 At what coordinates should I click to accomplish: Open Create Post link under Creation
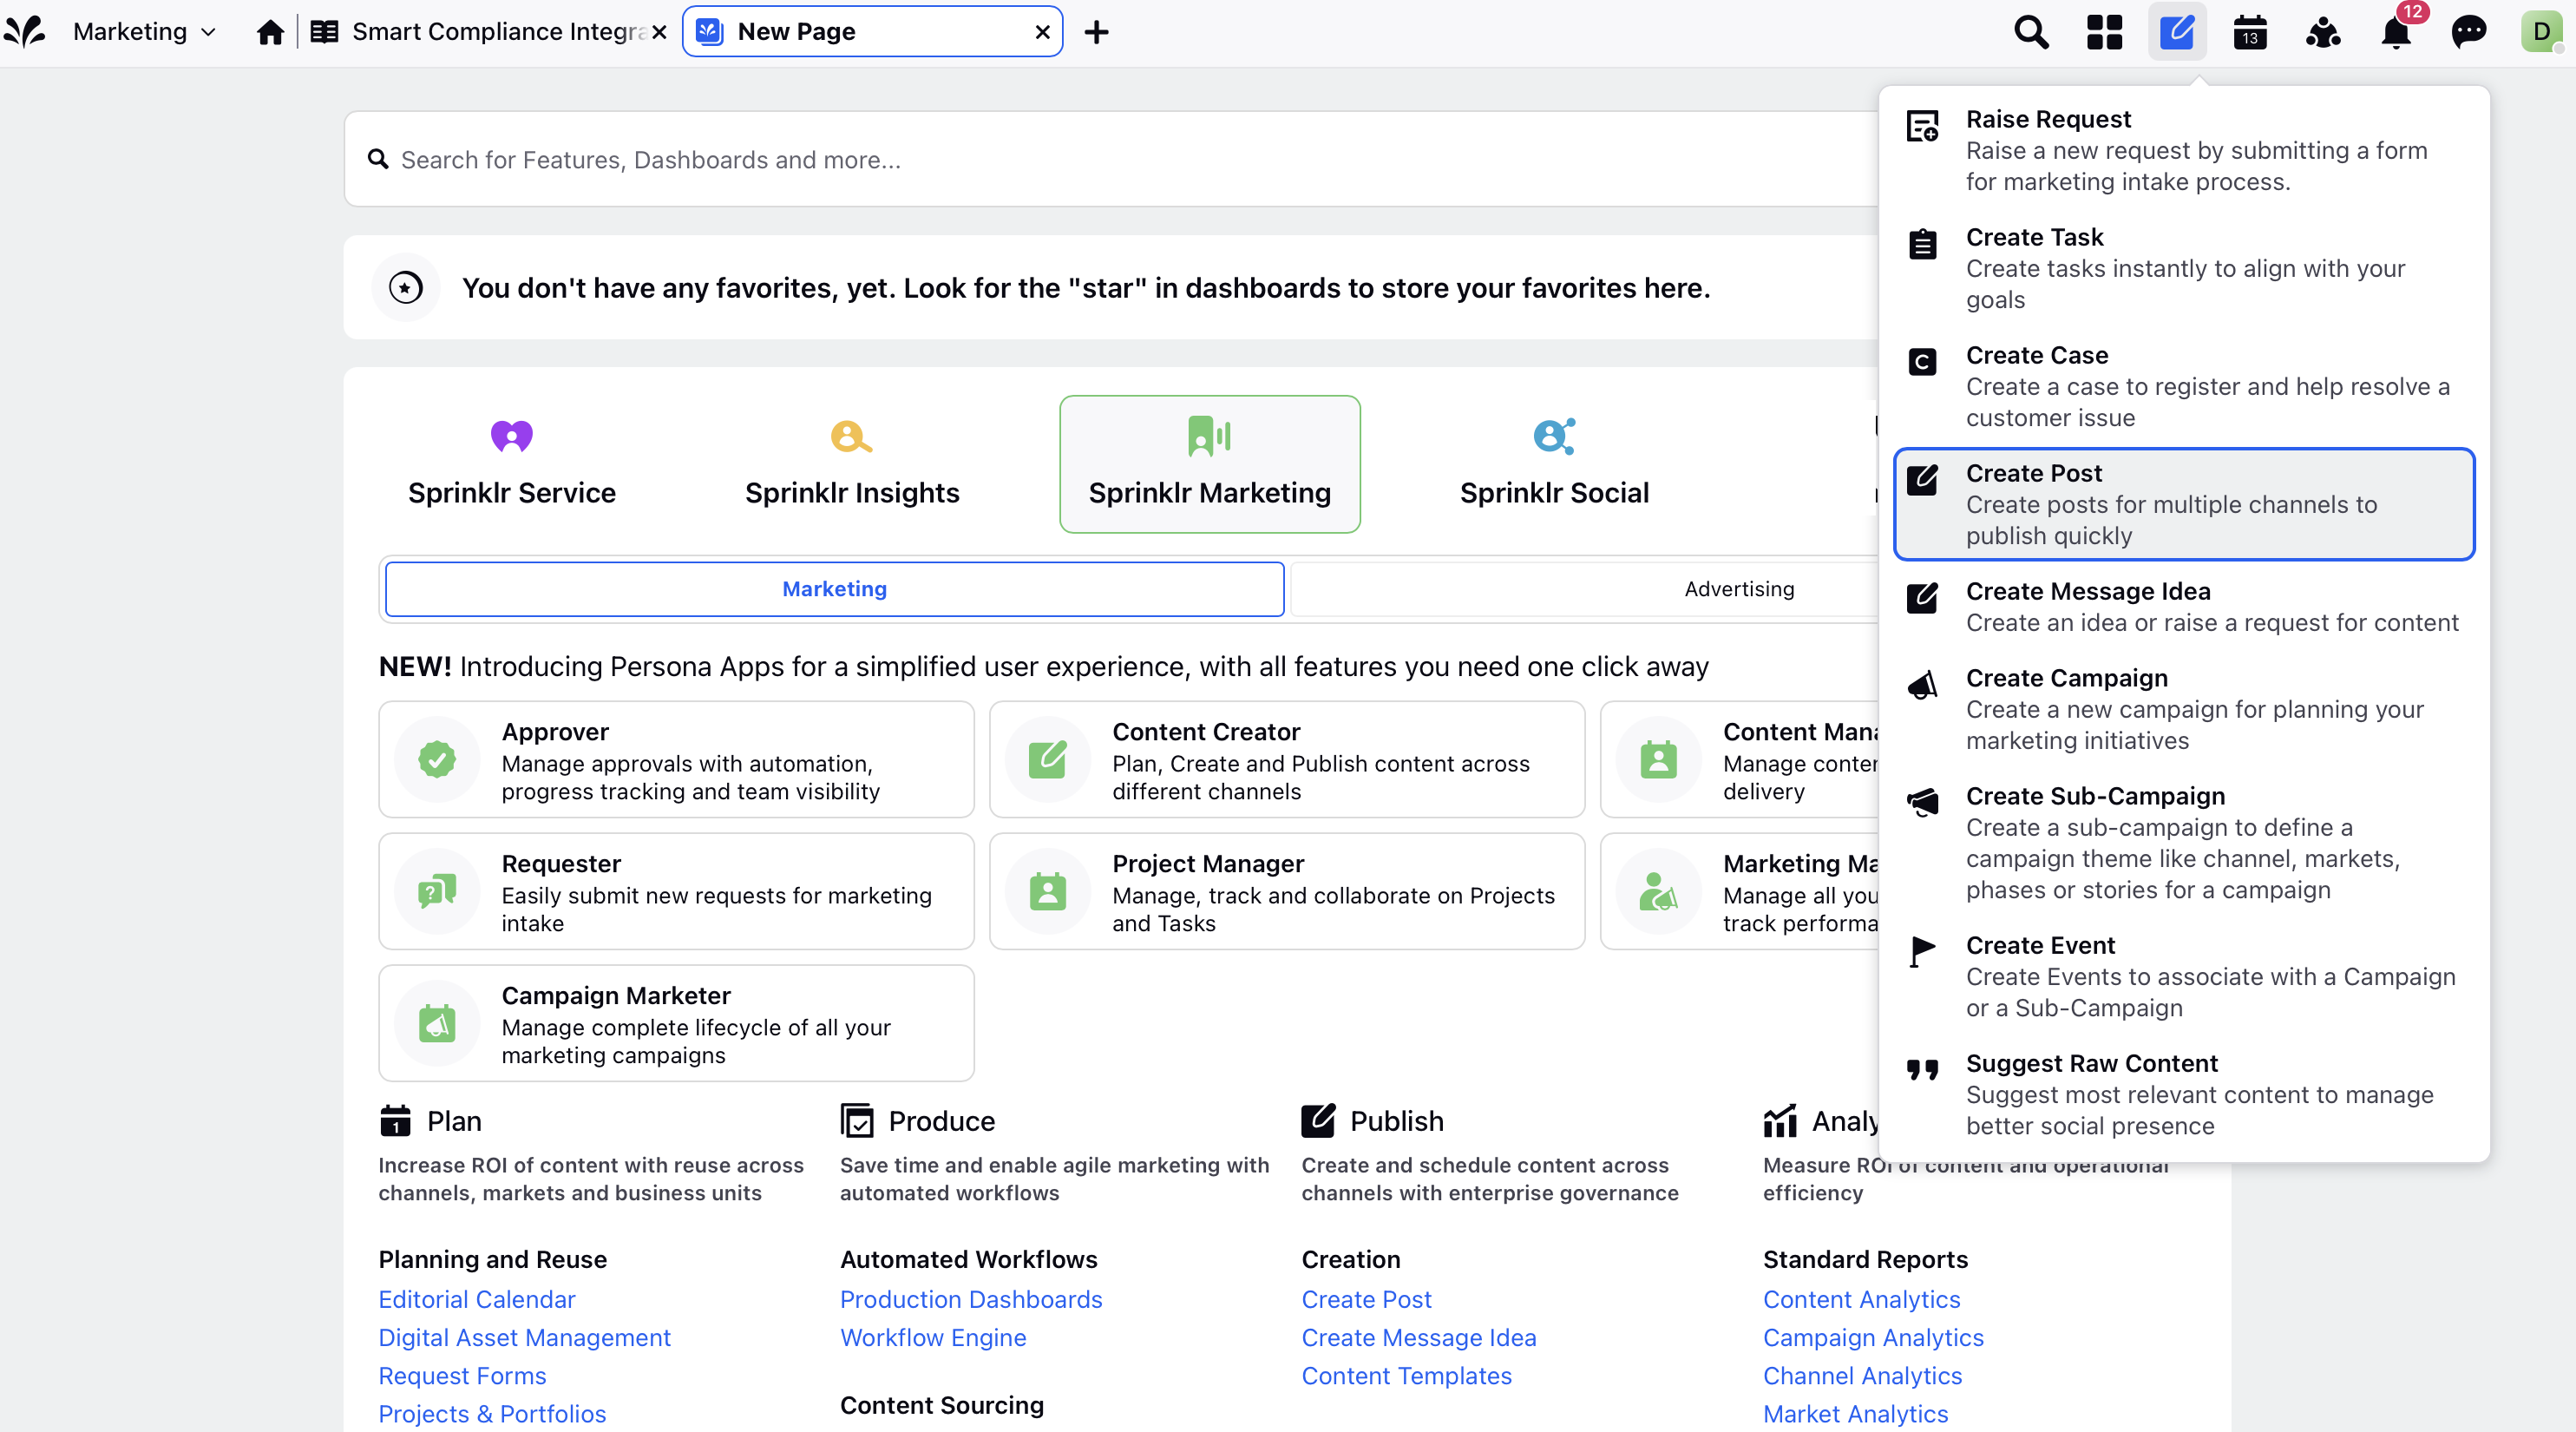(1366, 1299)
